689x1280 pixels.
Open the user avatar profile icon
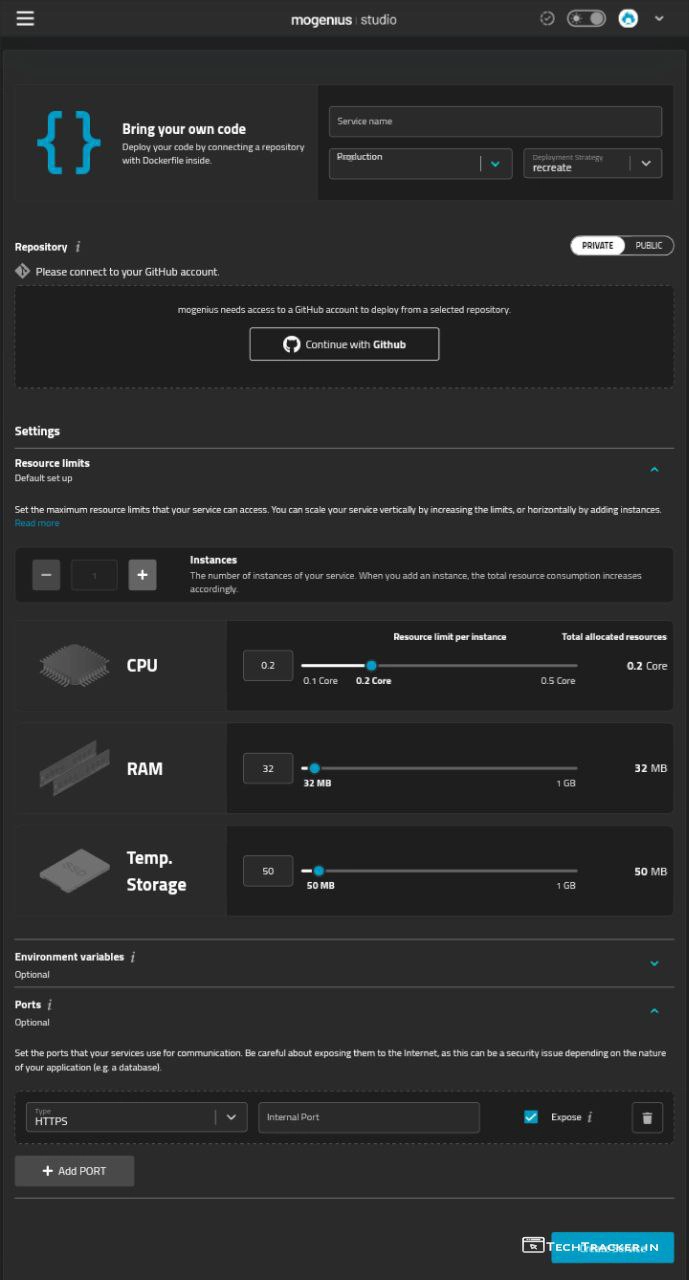628,18
